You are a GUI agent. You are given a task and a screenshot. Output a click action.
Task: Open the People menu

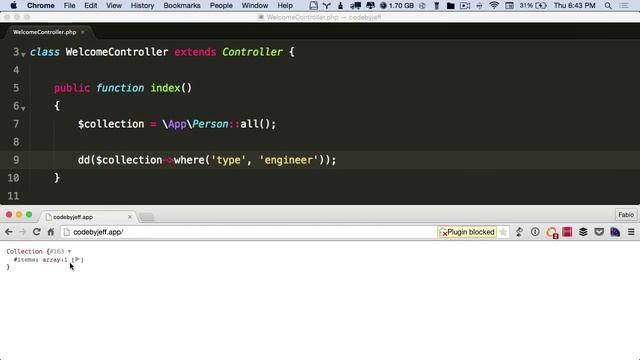pos(221,6)
